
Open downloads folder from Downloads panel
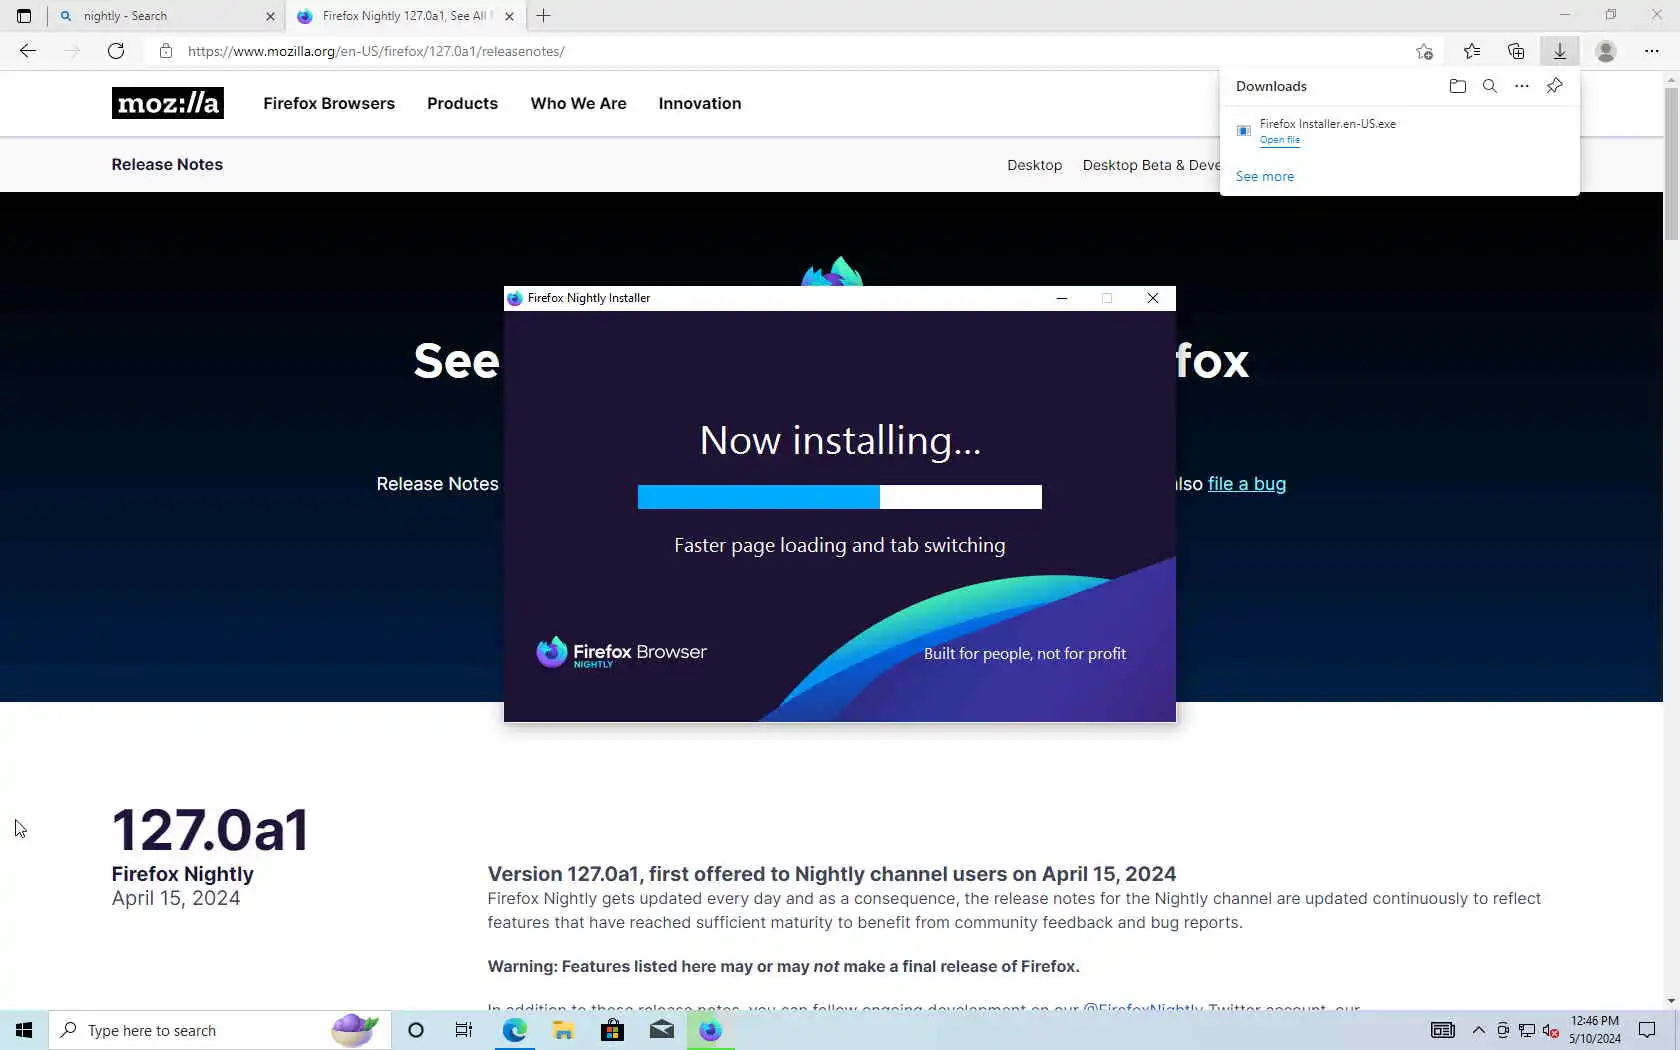click(1458, 86)
